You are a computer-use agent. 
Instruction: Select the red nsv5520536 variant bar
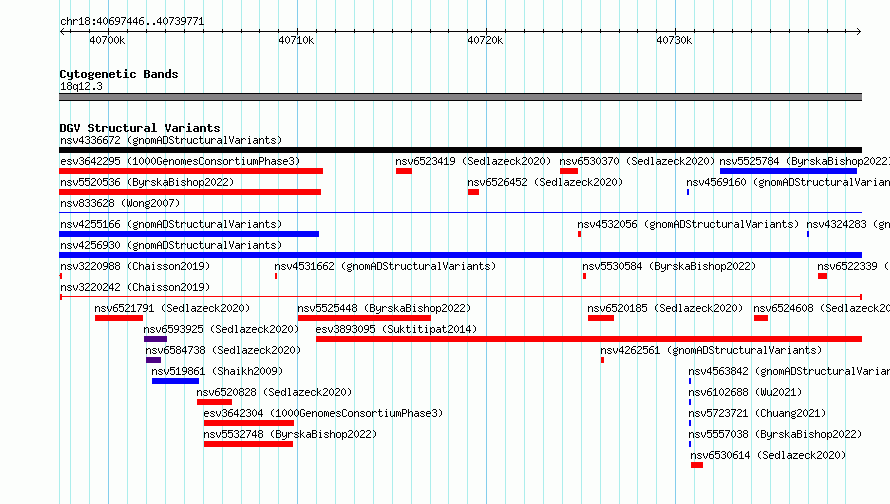[x=190, y=192]
